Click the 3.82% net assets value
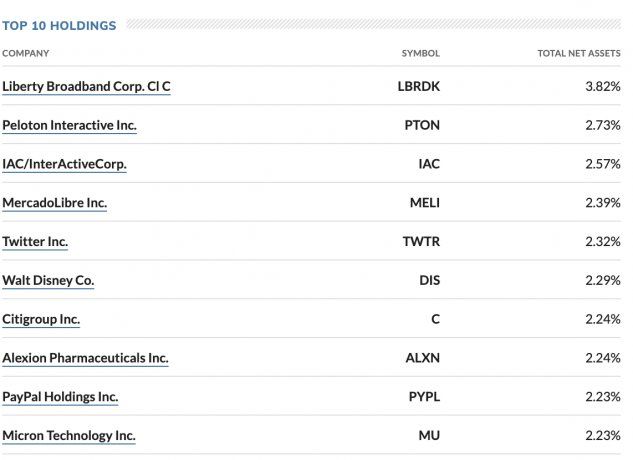This screenshot has height=460, width=633. pos(603,86)
